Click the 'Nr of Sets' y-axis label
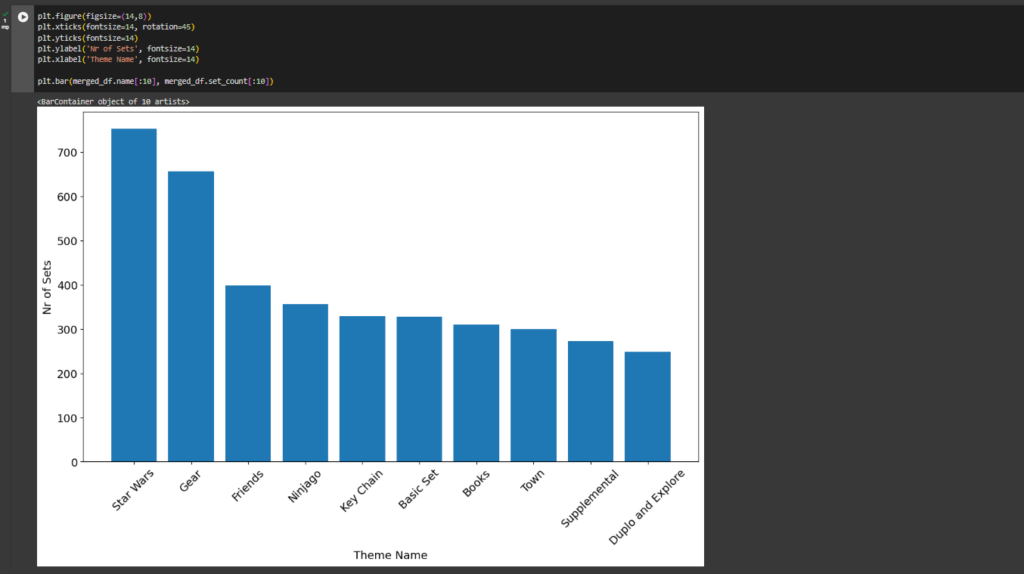 (x=47, y=285)
